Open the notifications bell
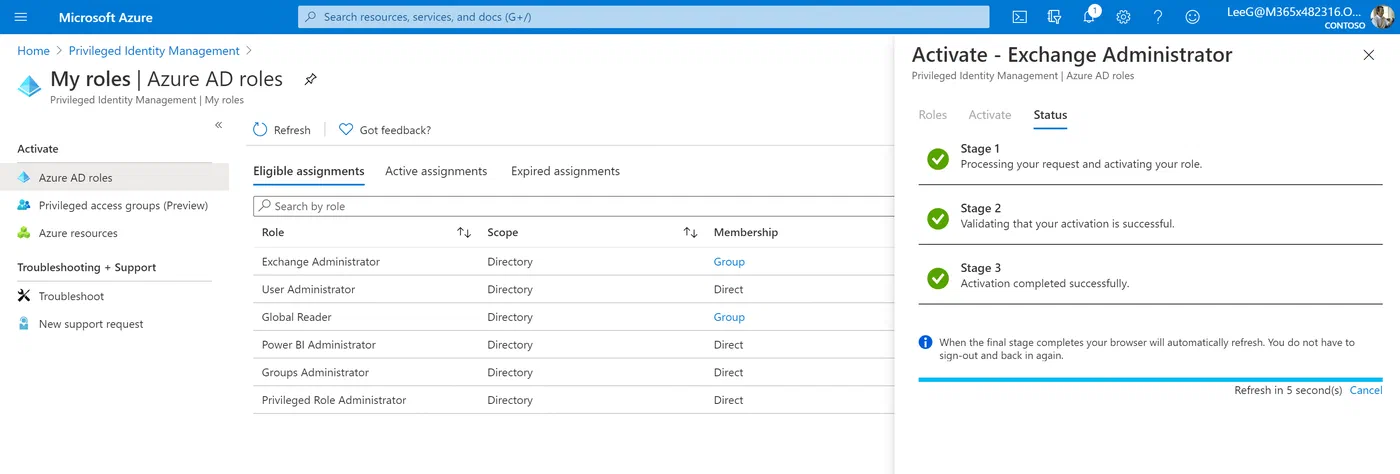This screenshot has width=1400, height=474. tap(1089, 17)
